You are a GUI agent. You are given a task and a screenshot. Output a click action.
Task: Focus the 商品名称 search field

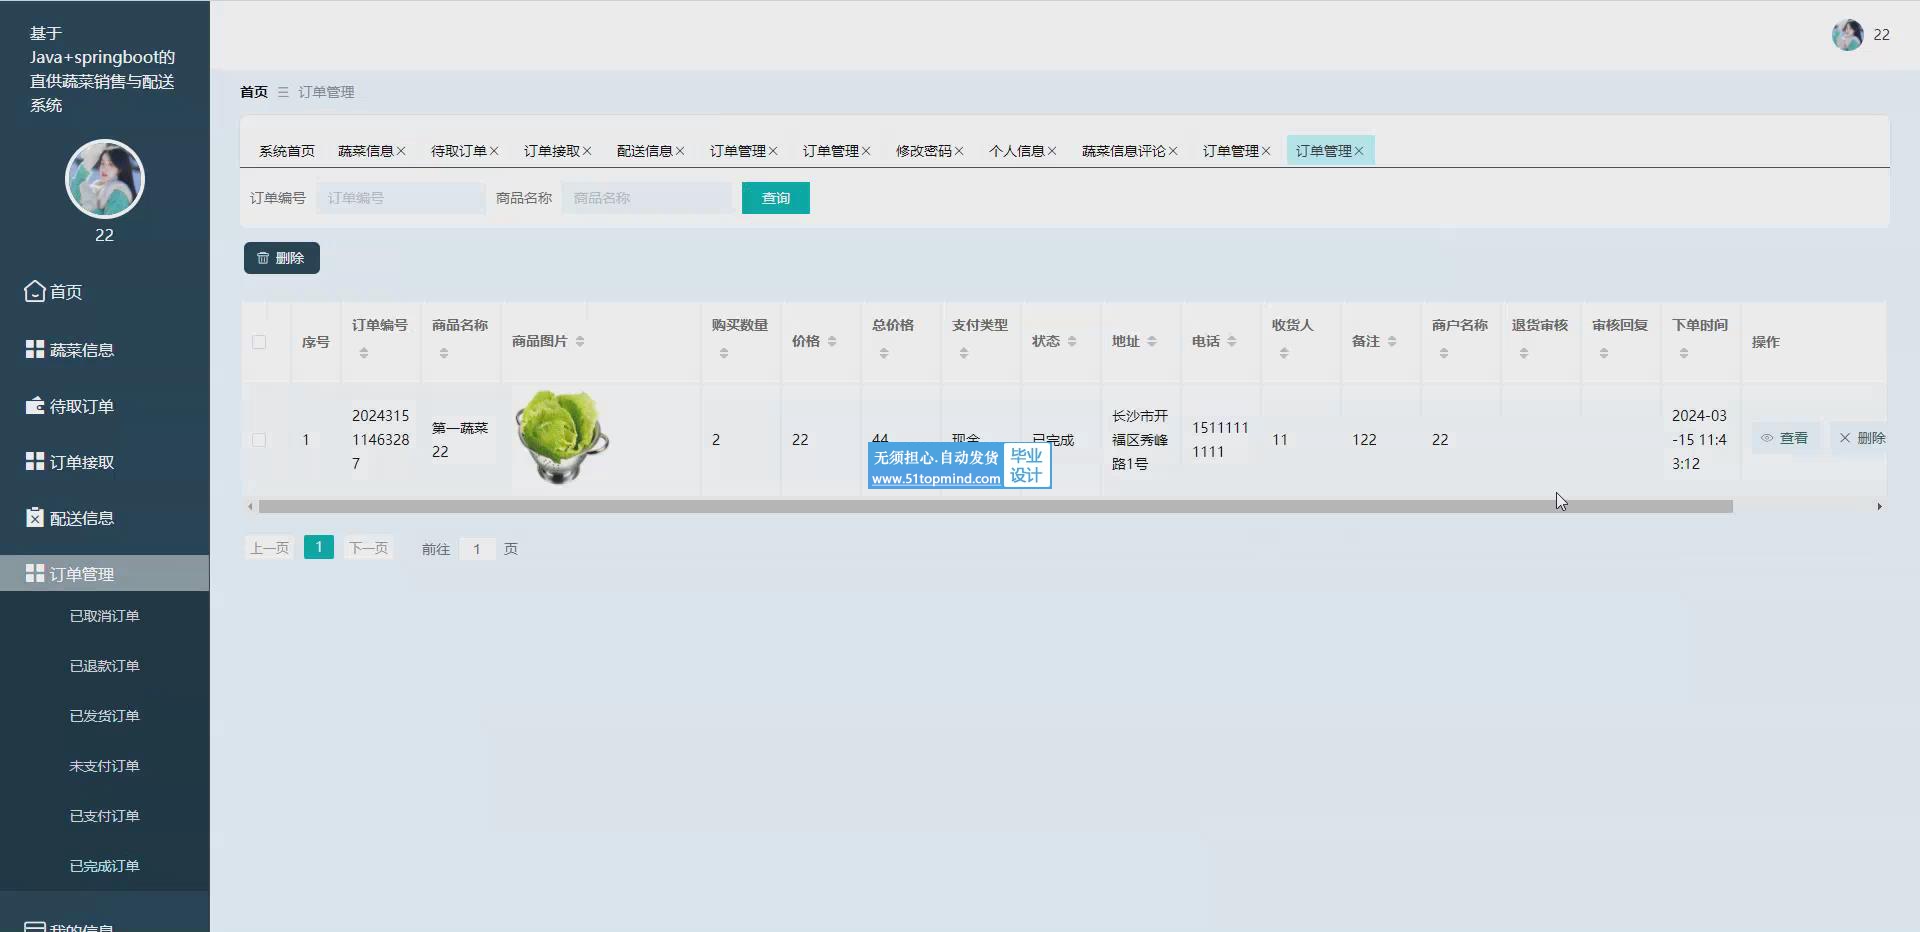[x=647, y=198]
